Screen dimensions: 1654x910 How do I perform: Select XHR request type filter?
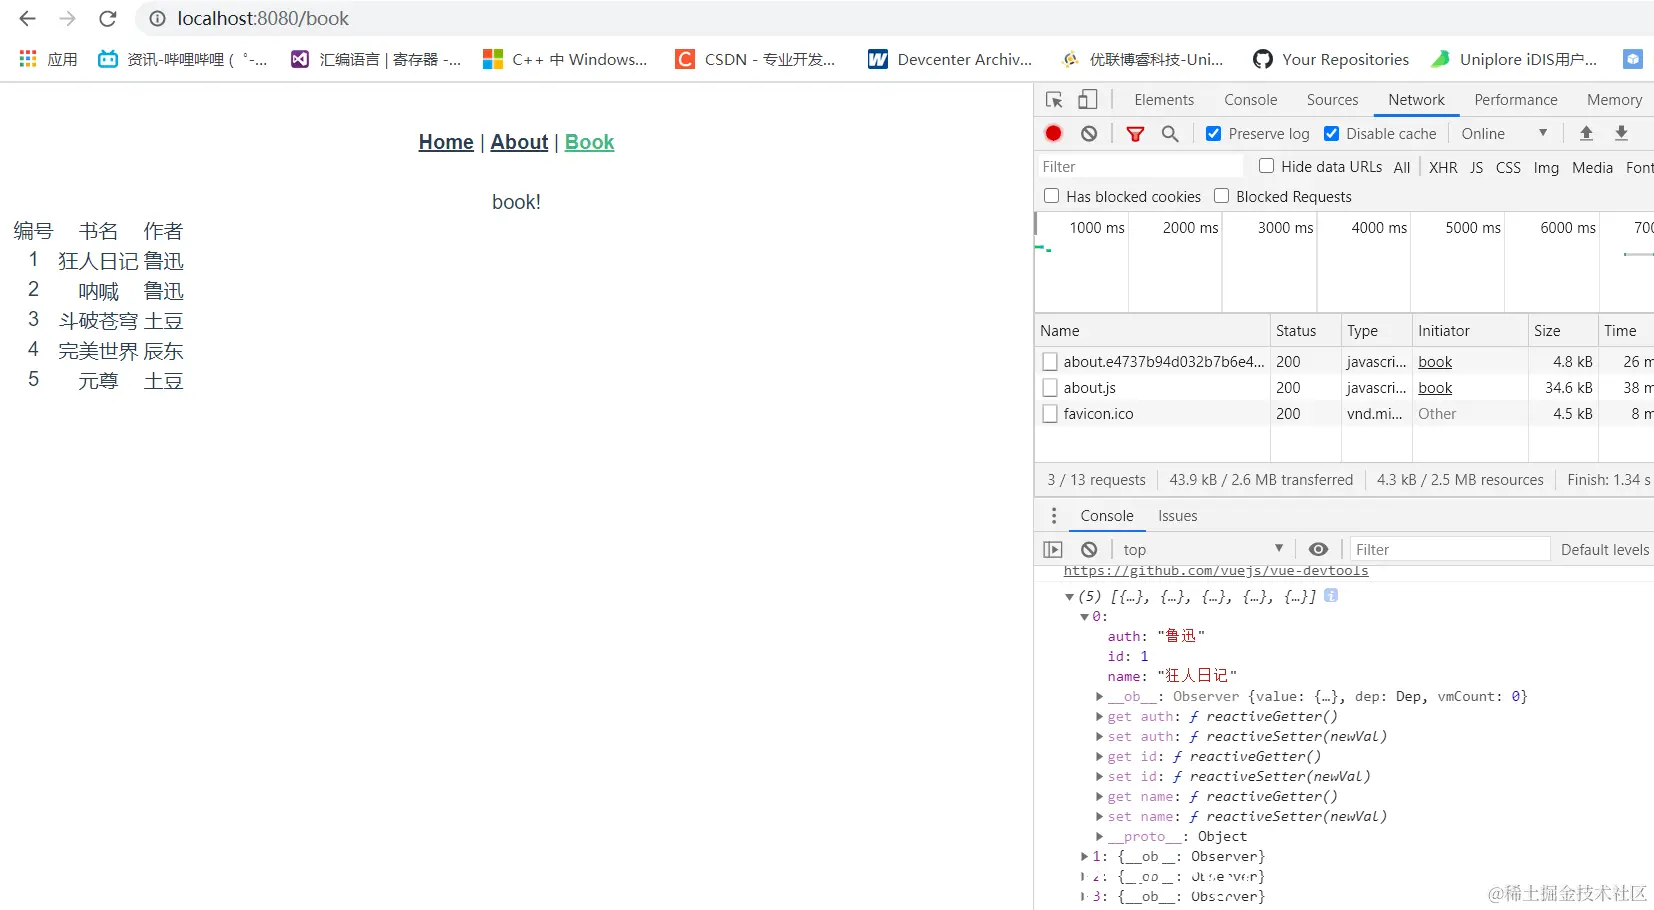[1443, 167]
